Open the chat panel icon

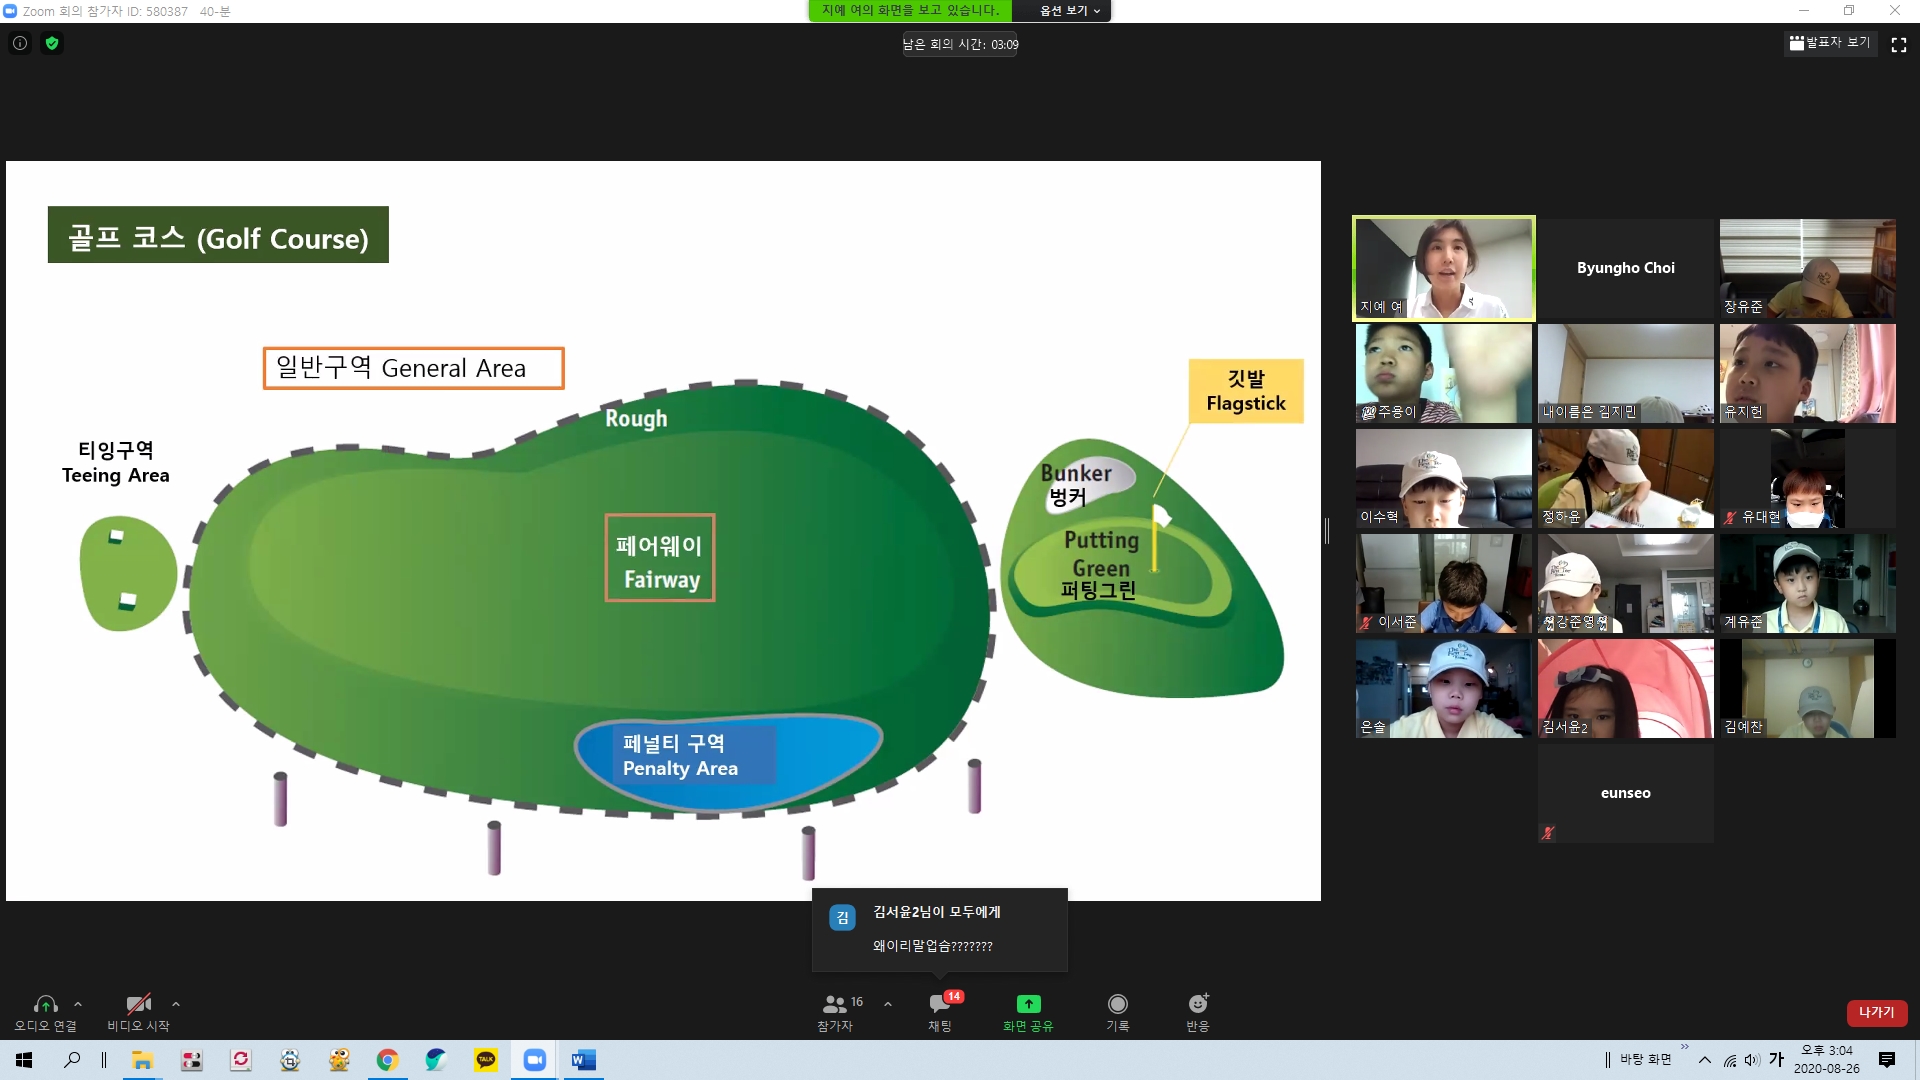click(940, 1004)
